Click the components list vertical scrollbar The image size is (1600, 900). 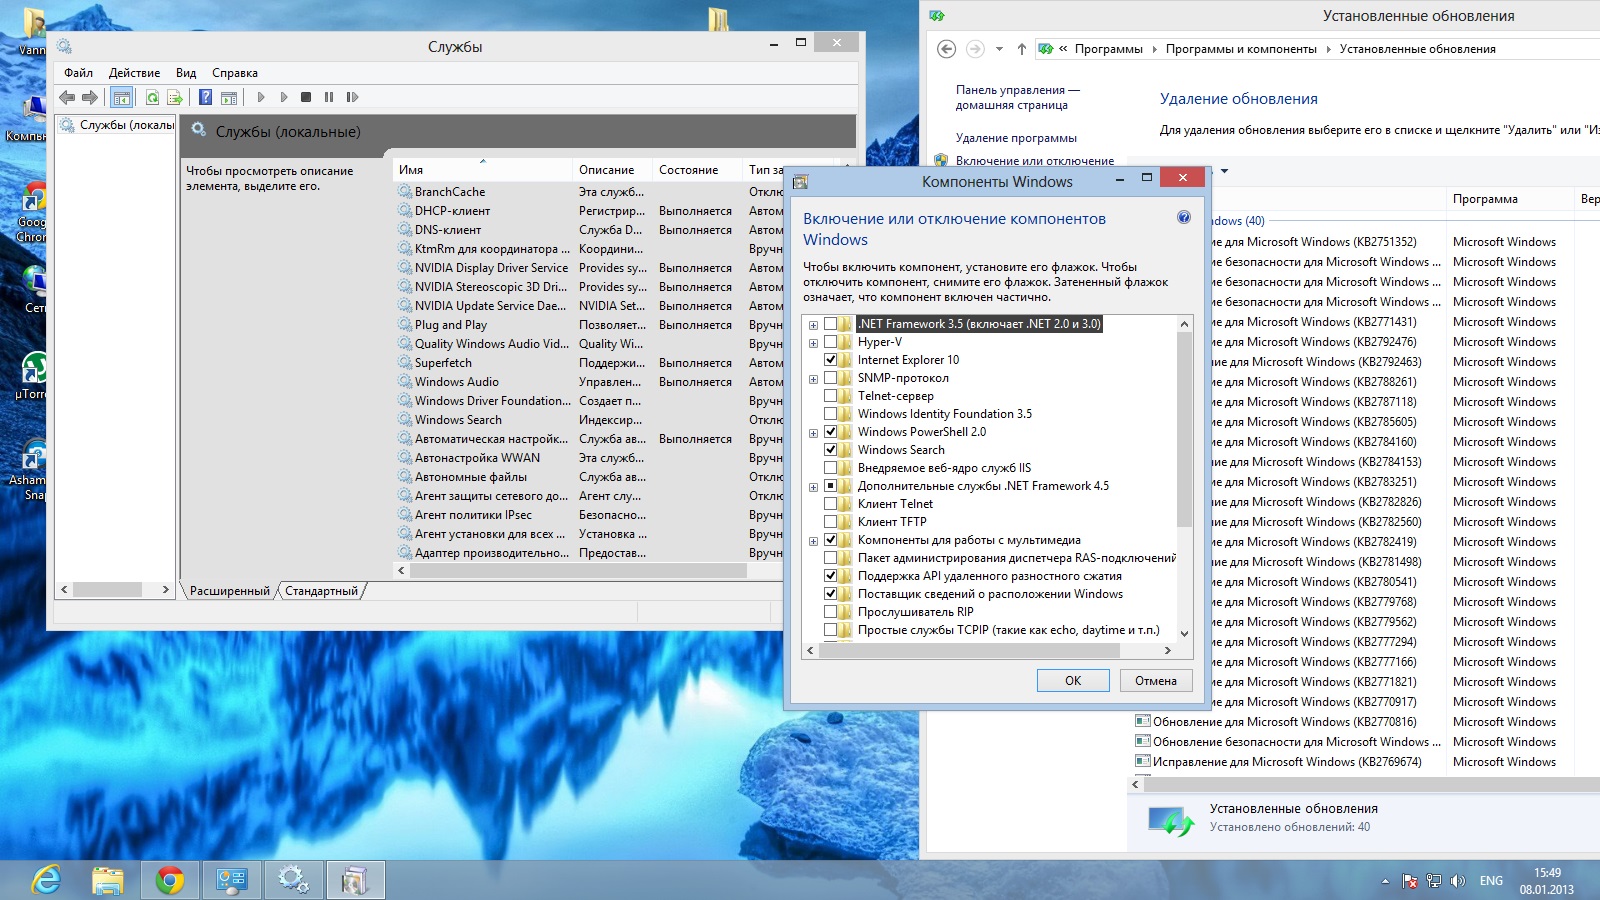[1184, 430]
